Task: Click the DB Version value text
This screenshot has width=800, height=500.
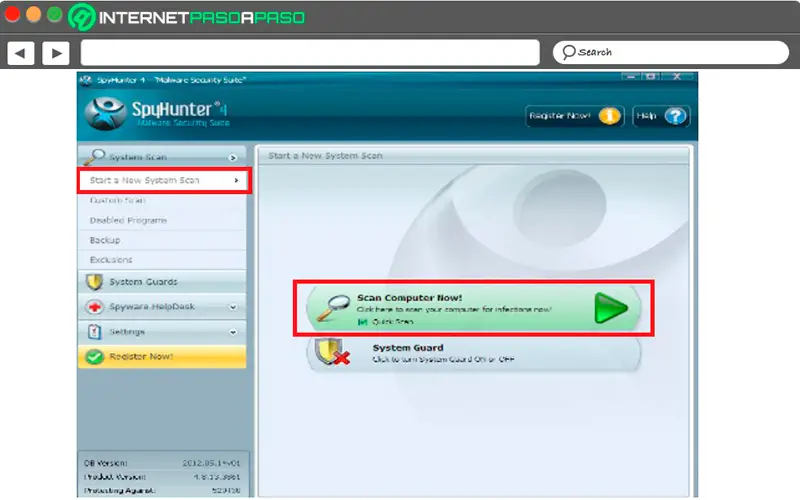Action: [211, 463]
